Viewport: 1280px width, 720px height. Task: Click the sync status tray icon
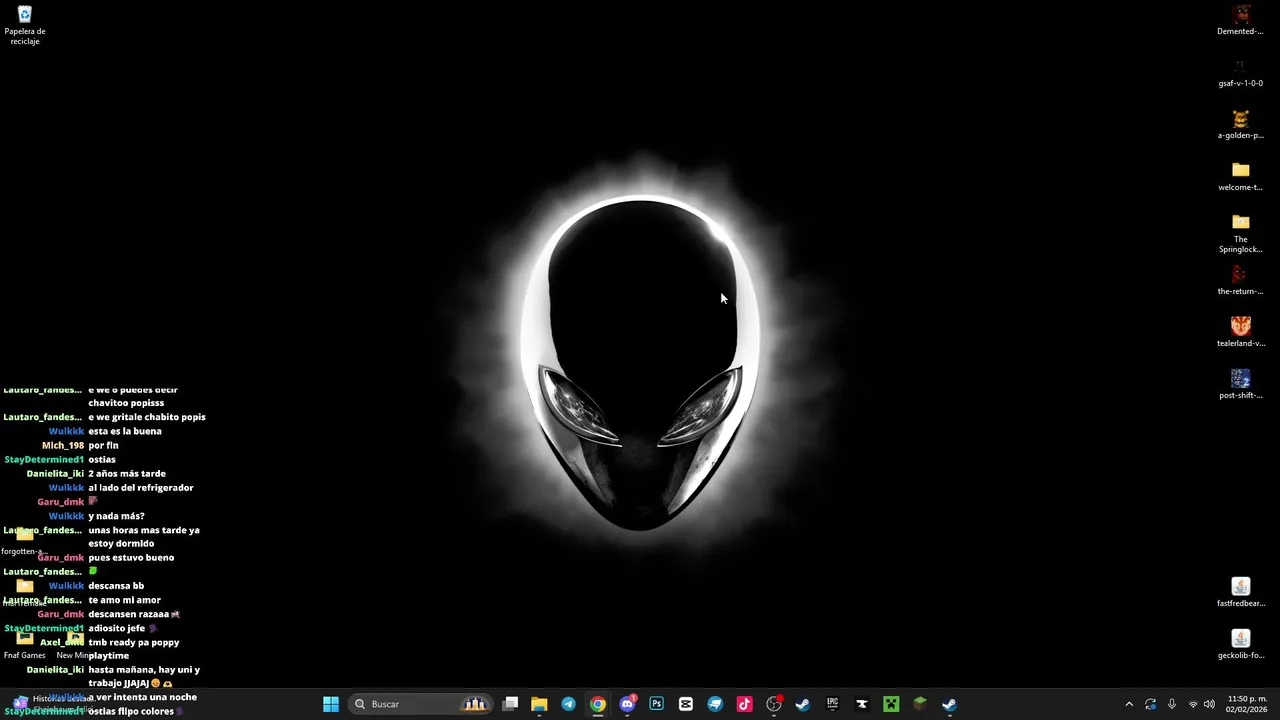click(1150, 704)
